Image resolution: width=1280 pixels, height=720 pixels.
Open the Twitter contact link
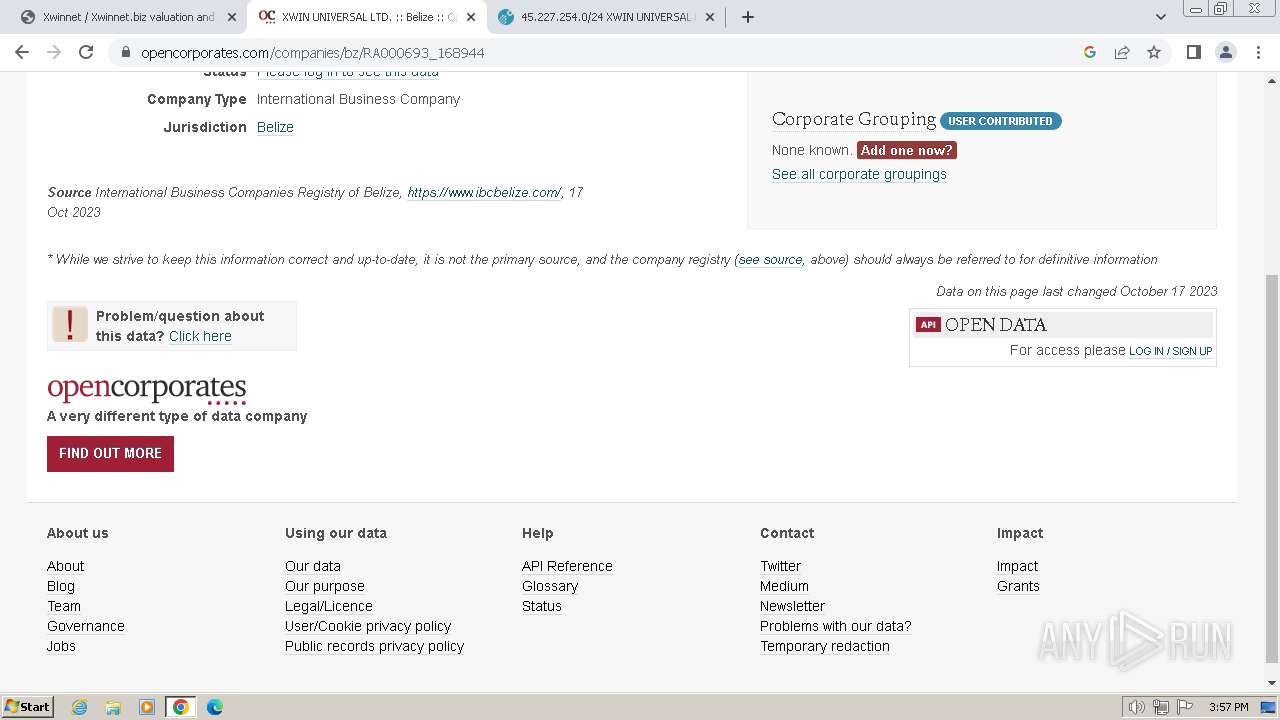point(781,566)
